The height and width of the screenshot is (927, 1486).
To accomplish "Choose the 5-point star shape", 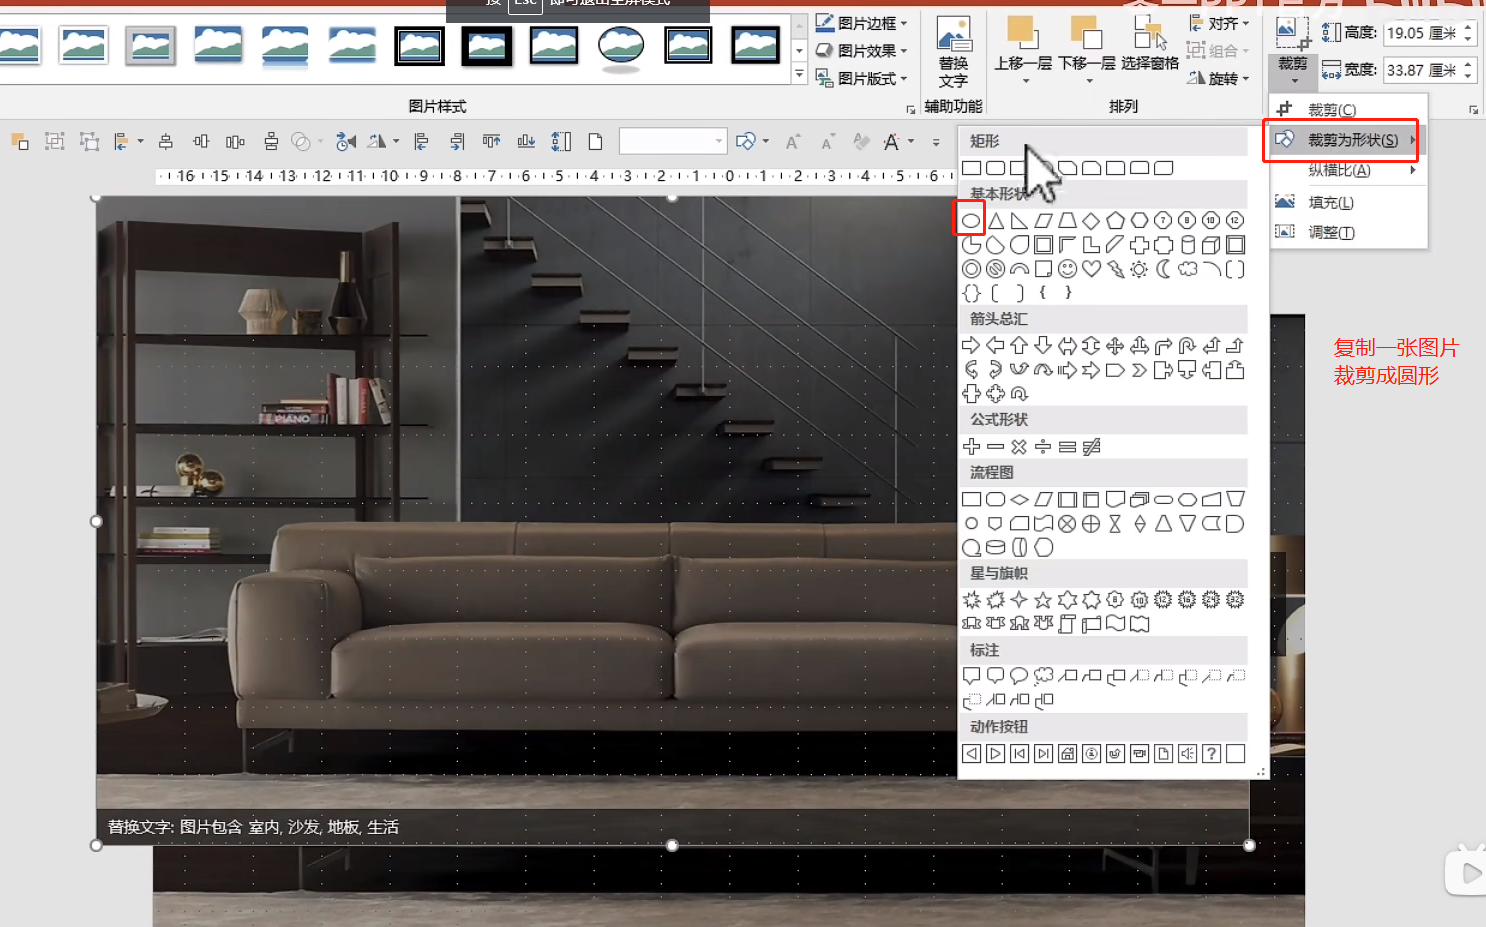I will coord(1043,600).
